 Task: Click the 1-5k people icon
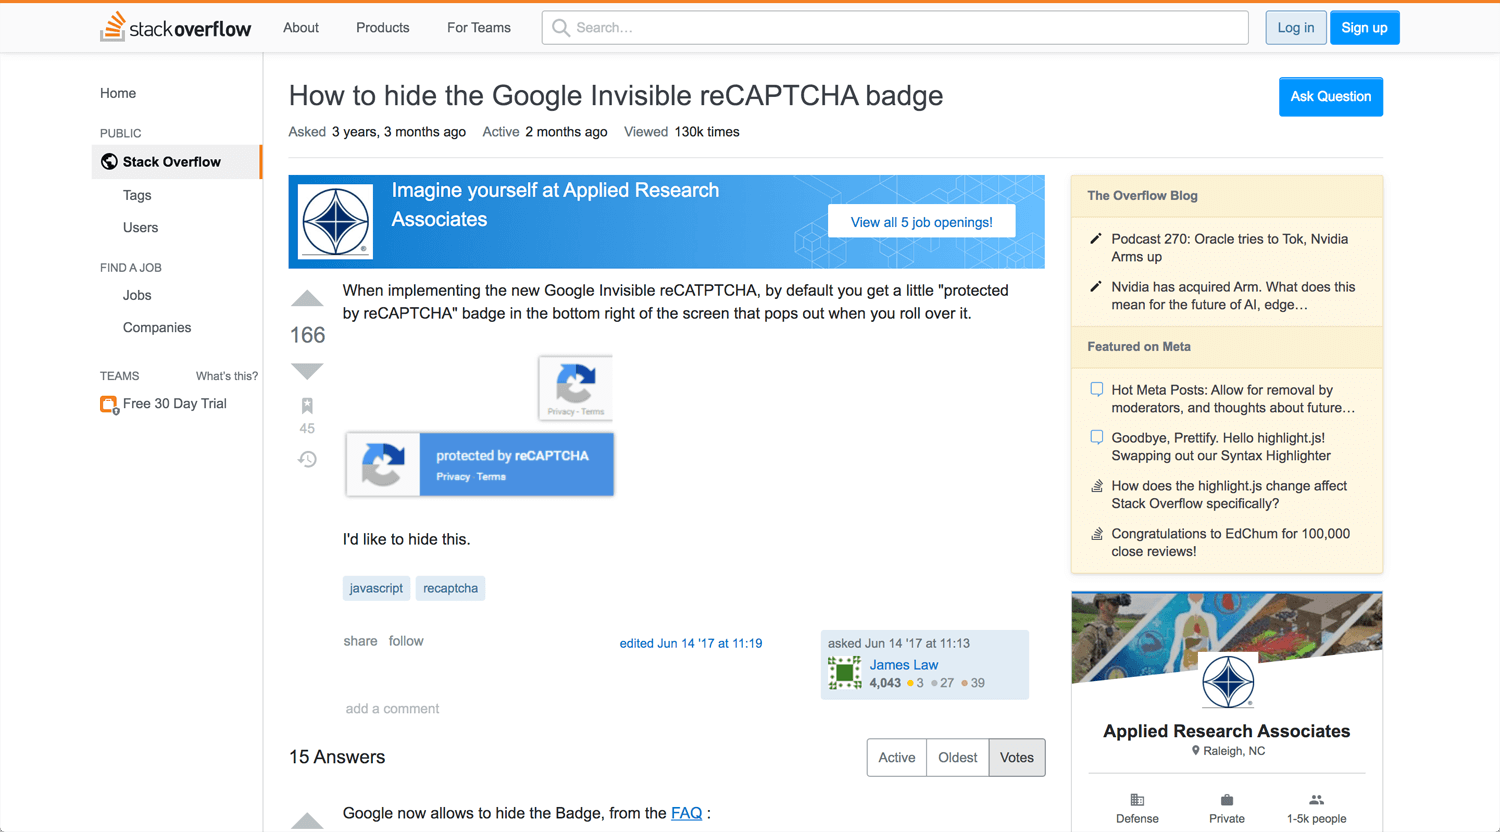[1316, 800]
